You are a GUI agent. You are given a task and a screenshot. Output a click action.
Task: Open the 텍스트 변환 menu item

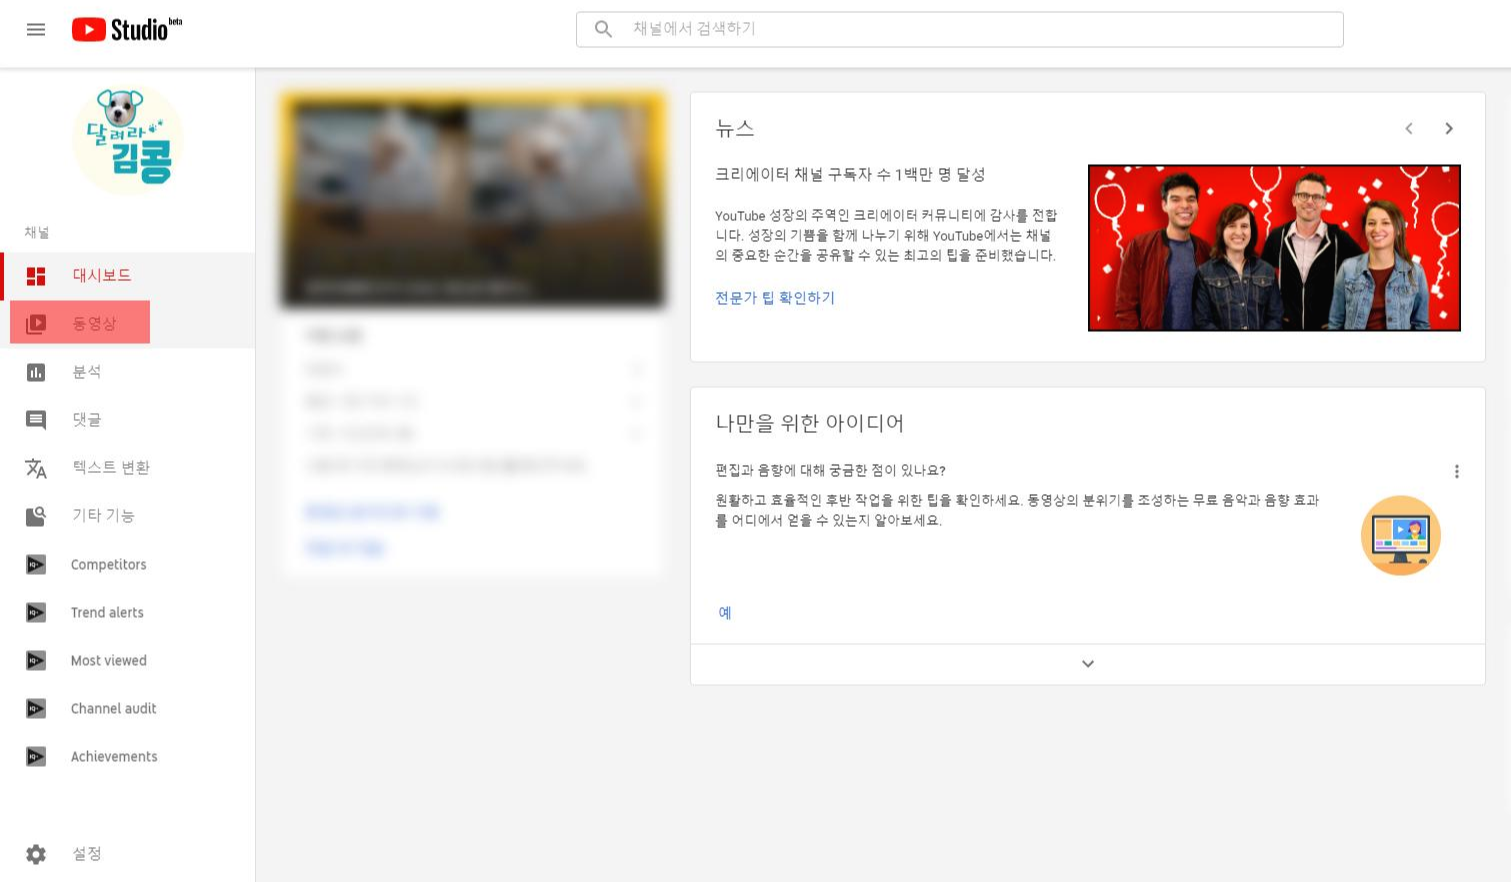click(111, 467)
